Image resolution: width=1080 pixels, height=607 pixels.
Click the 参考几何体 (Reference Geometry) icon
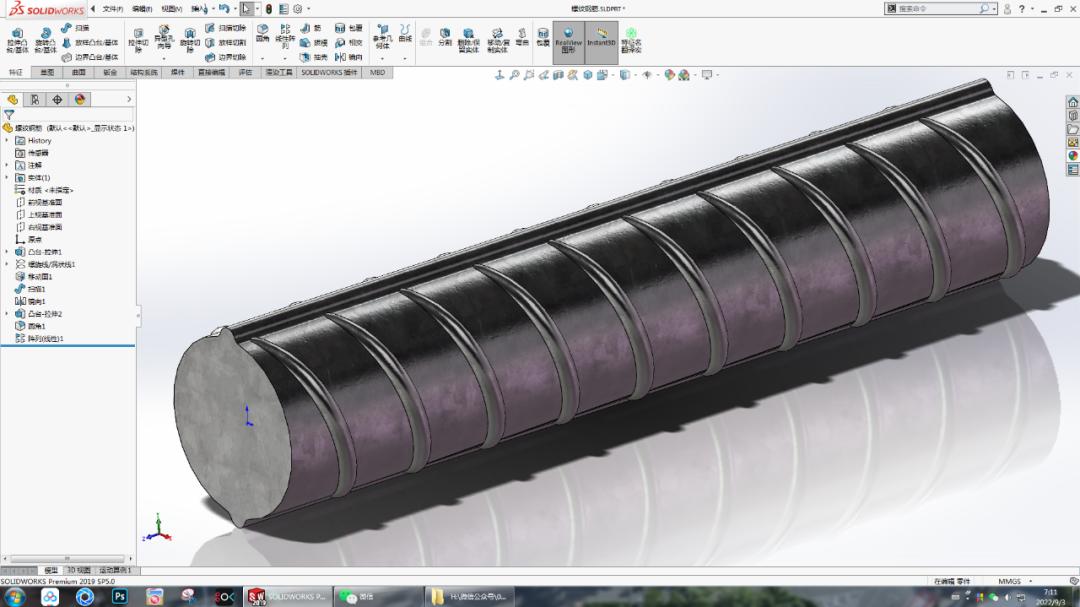pos(384,32)
